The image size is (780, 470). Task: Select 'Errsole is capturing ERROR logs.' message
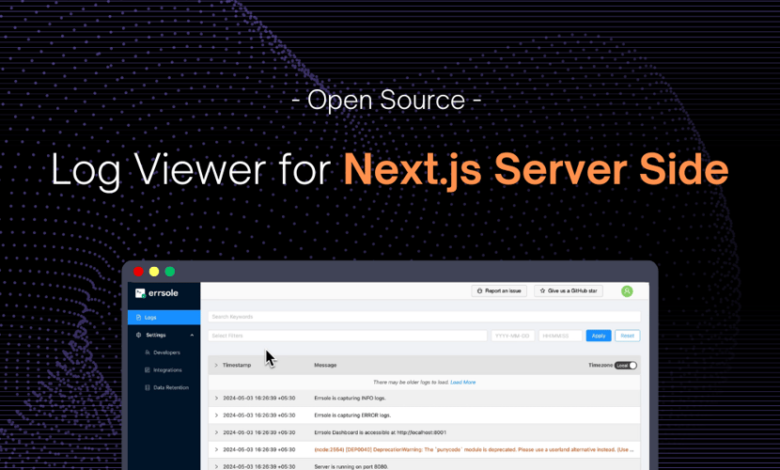pyautogui.click(x=352, y=415)
